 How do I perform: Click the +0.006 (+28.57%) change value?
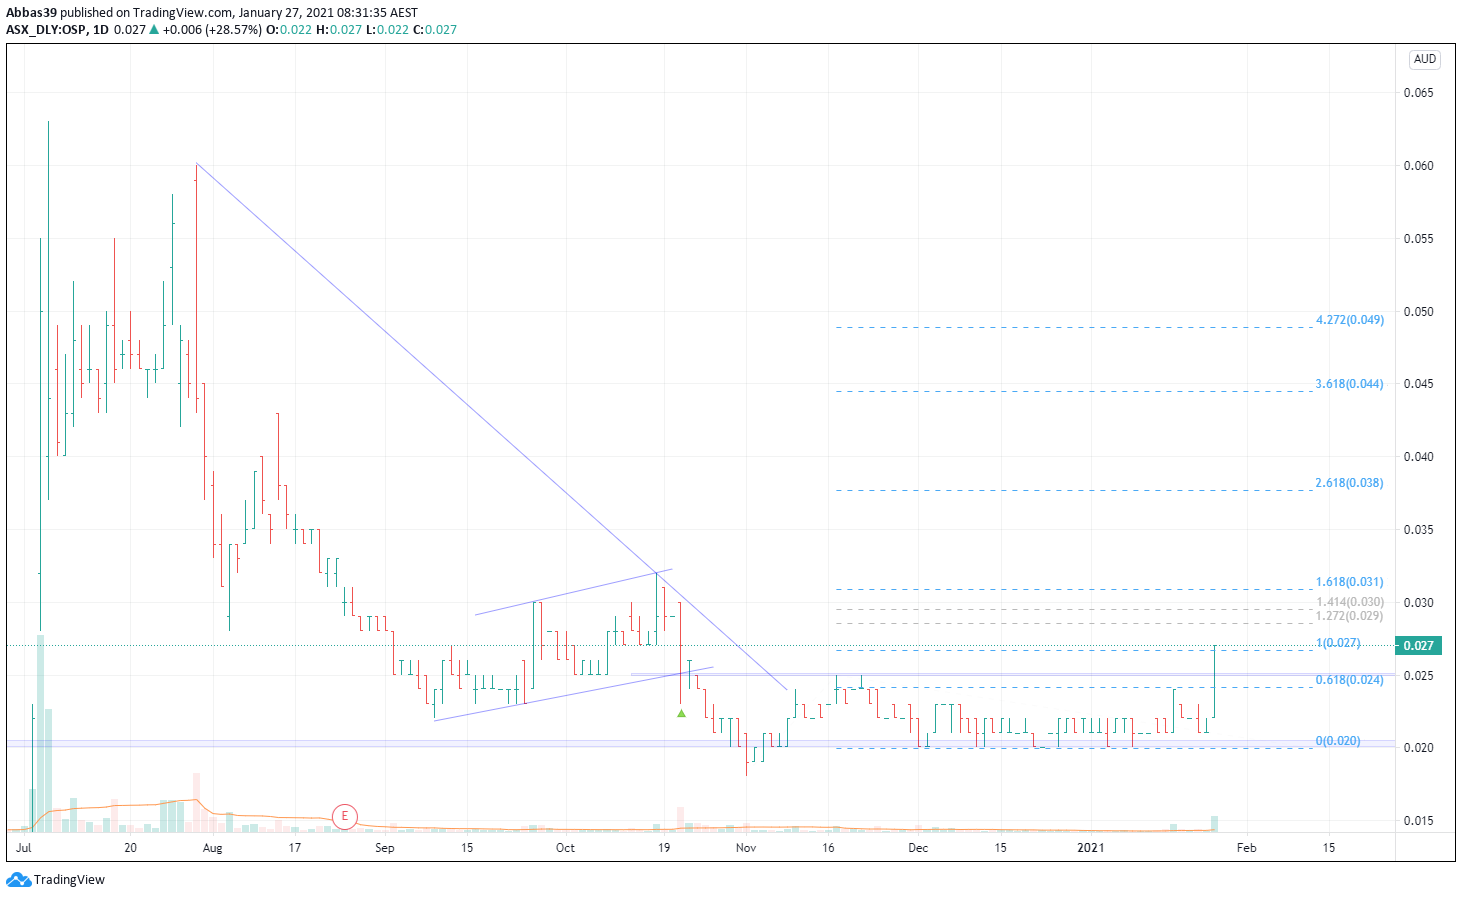212,30
